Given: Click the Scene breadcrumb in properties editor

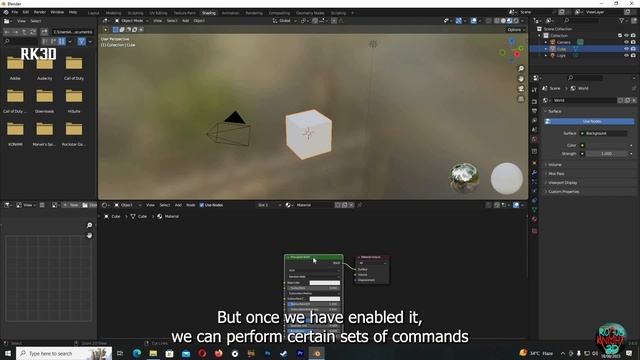Looking at the screenshot, I should [x=555, y=88].
